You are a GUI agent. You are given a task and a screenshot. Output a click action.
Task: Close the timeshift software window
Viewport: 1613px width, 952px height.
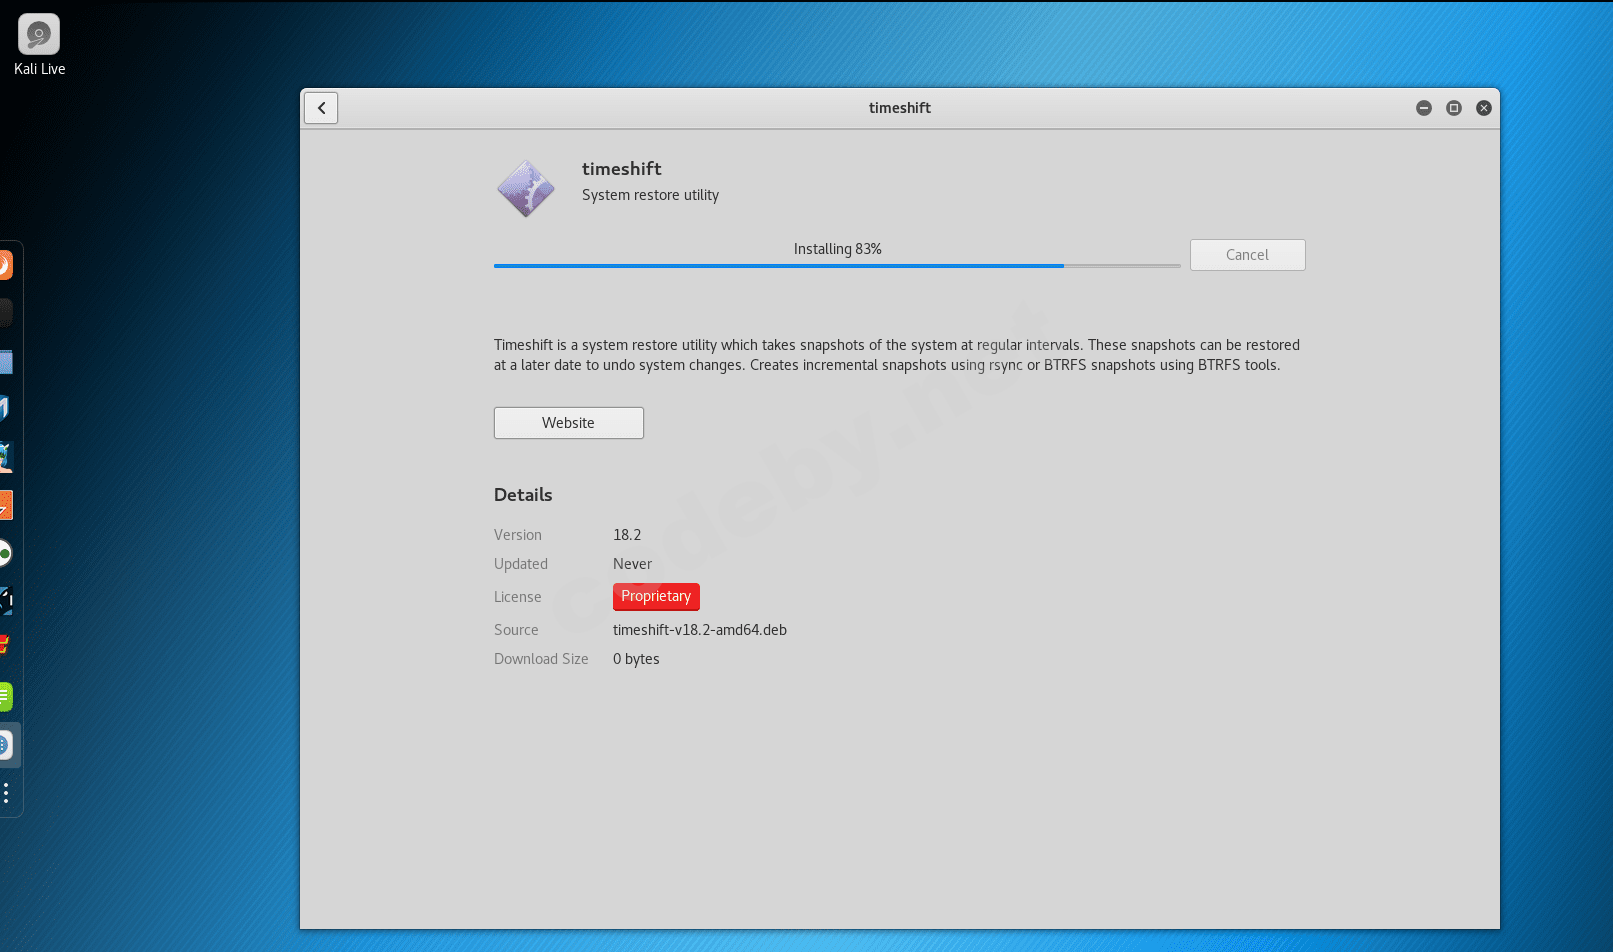(x=1484, y=108)
